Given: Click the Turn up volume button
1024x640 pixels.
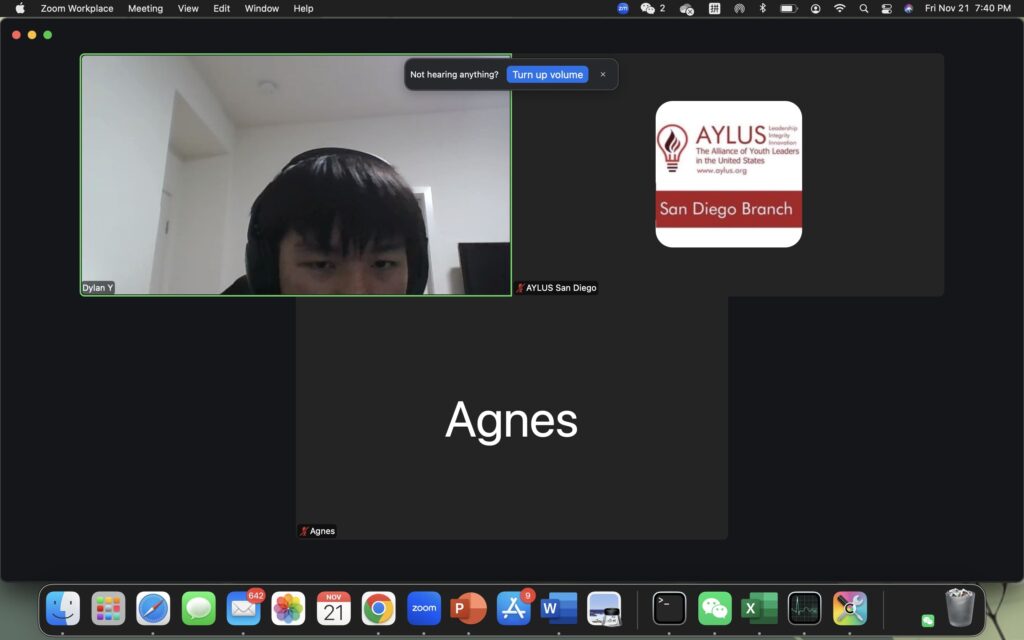Looking at the screenshot, I should tap(547, 75).
